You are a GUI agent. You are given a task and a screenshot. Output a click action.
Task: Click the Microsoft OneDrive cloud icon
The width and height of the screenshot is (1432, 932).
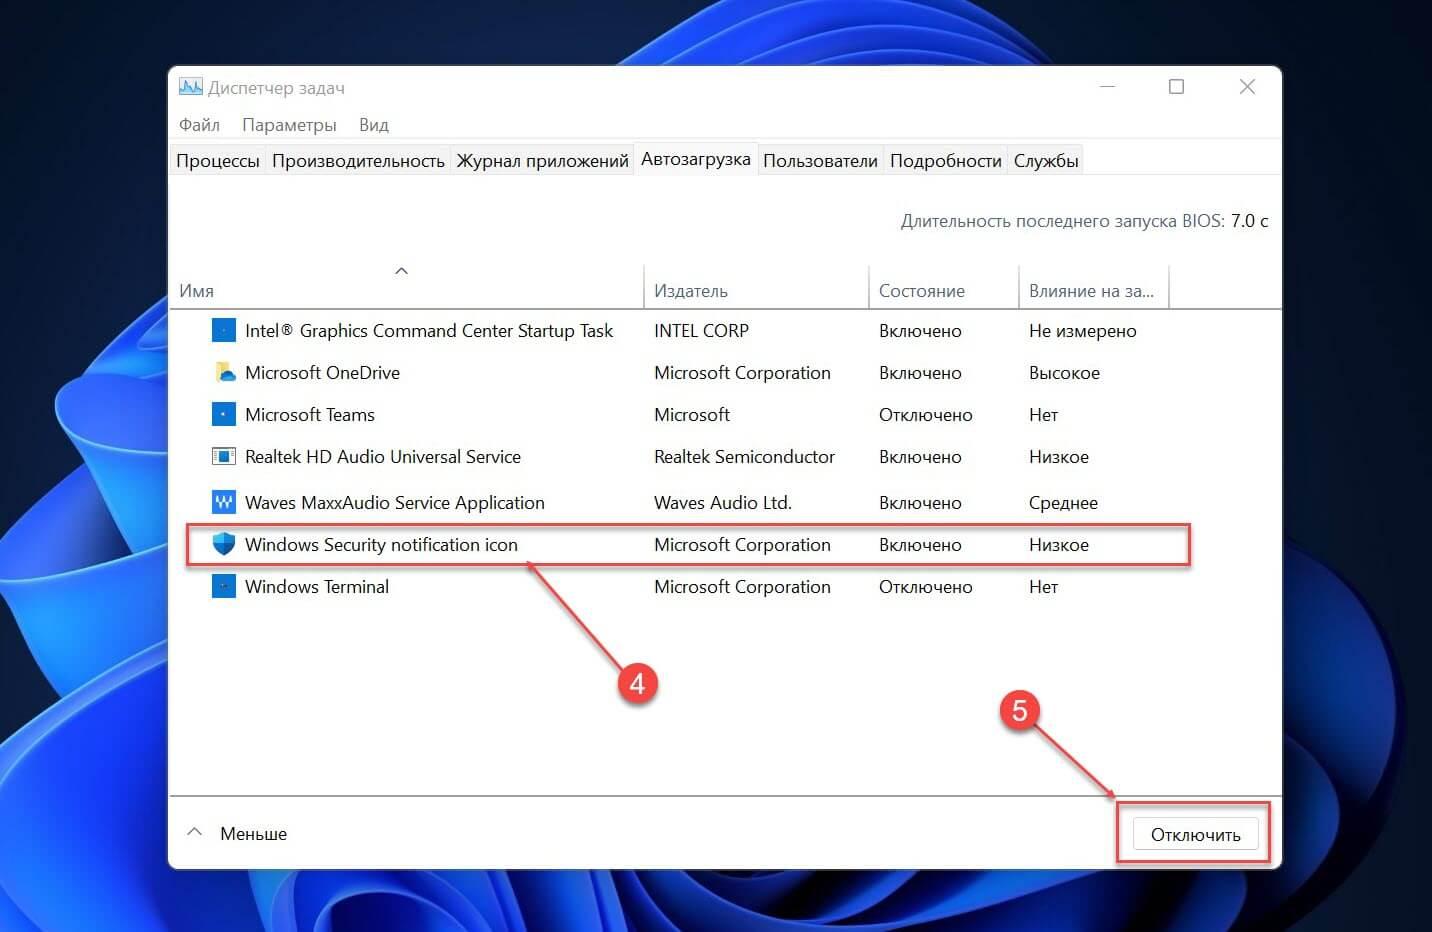click(x=224, y=372)
